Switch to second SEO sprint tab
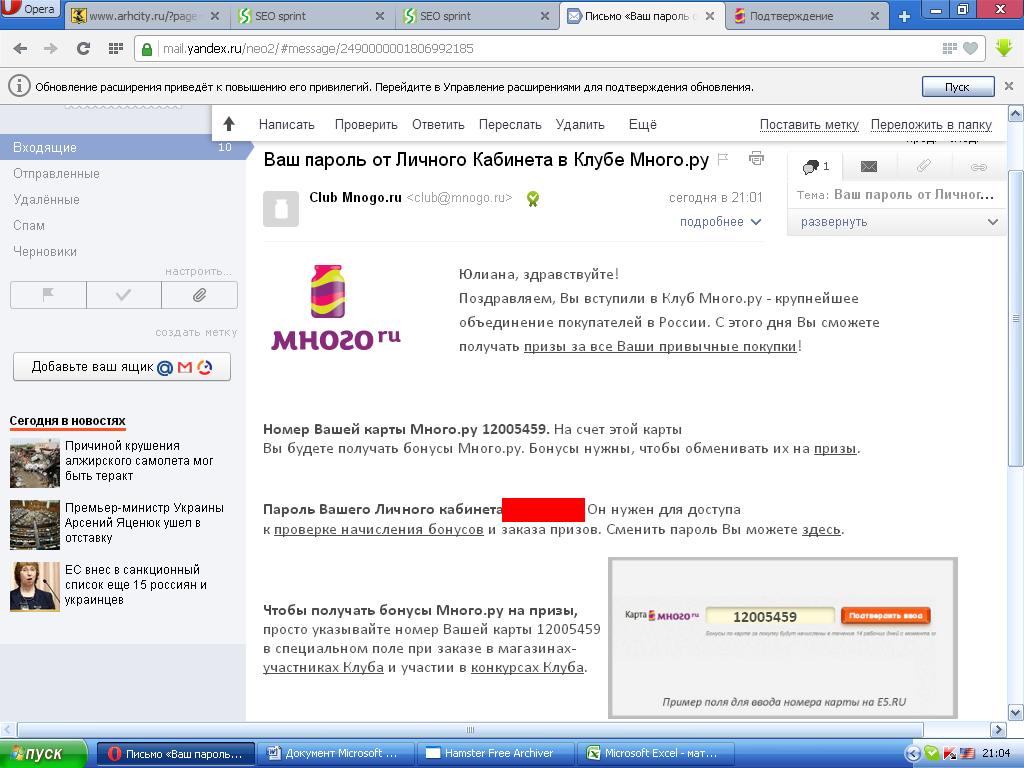Screen dimensions: 1024x768 point(478,16)
